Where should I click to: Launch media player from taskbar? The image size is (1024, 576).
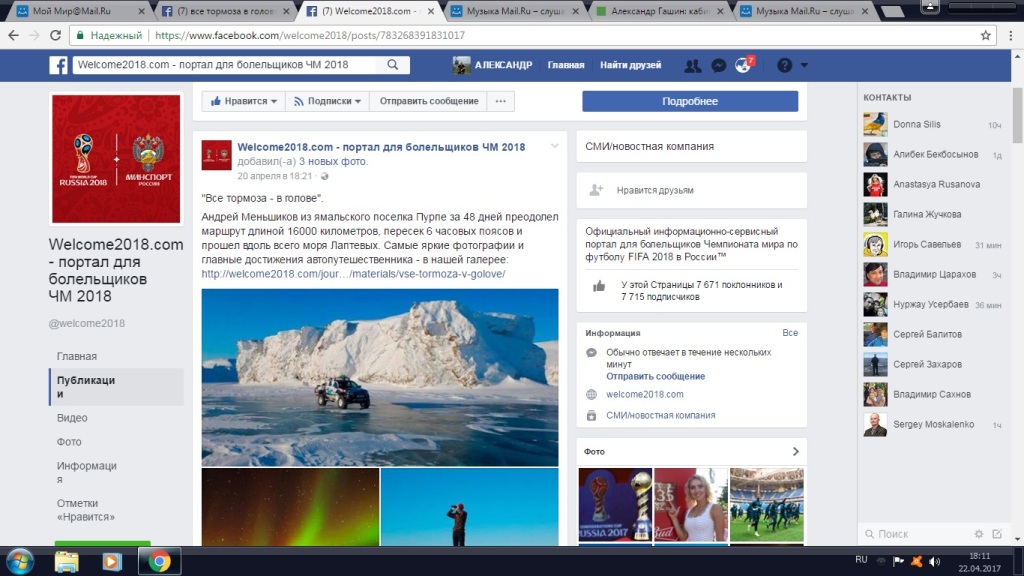click(111, 561)
